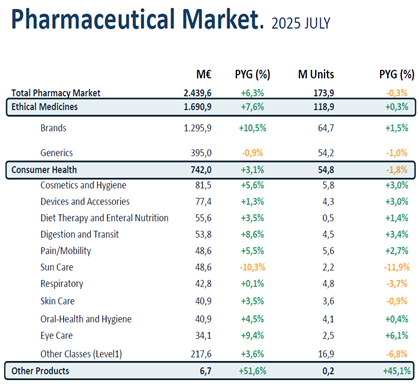Viewport: 419px width, 388px height.
Task: Click Other Products +51,6% growth value
Action: pyautogui.click(x=252, y=371)
